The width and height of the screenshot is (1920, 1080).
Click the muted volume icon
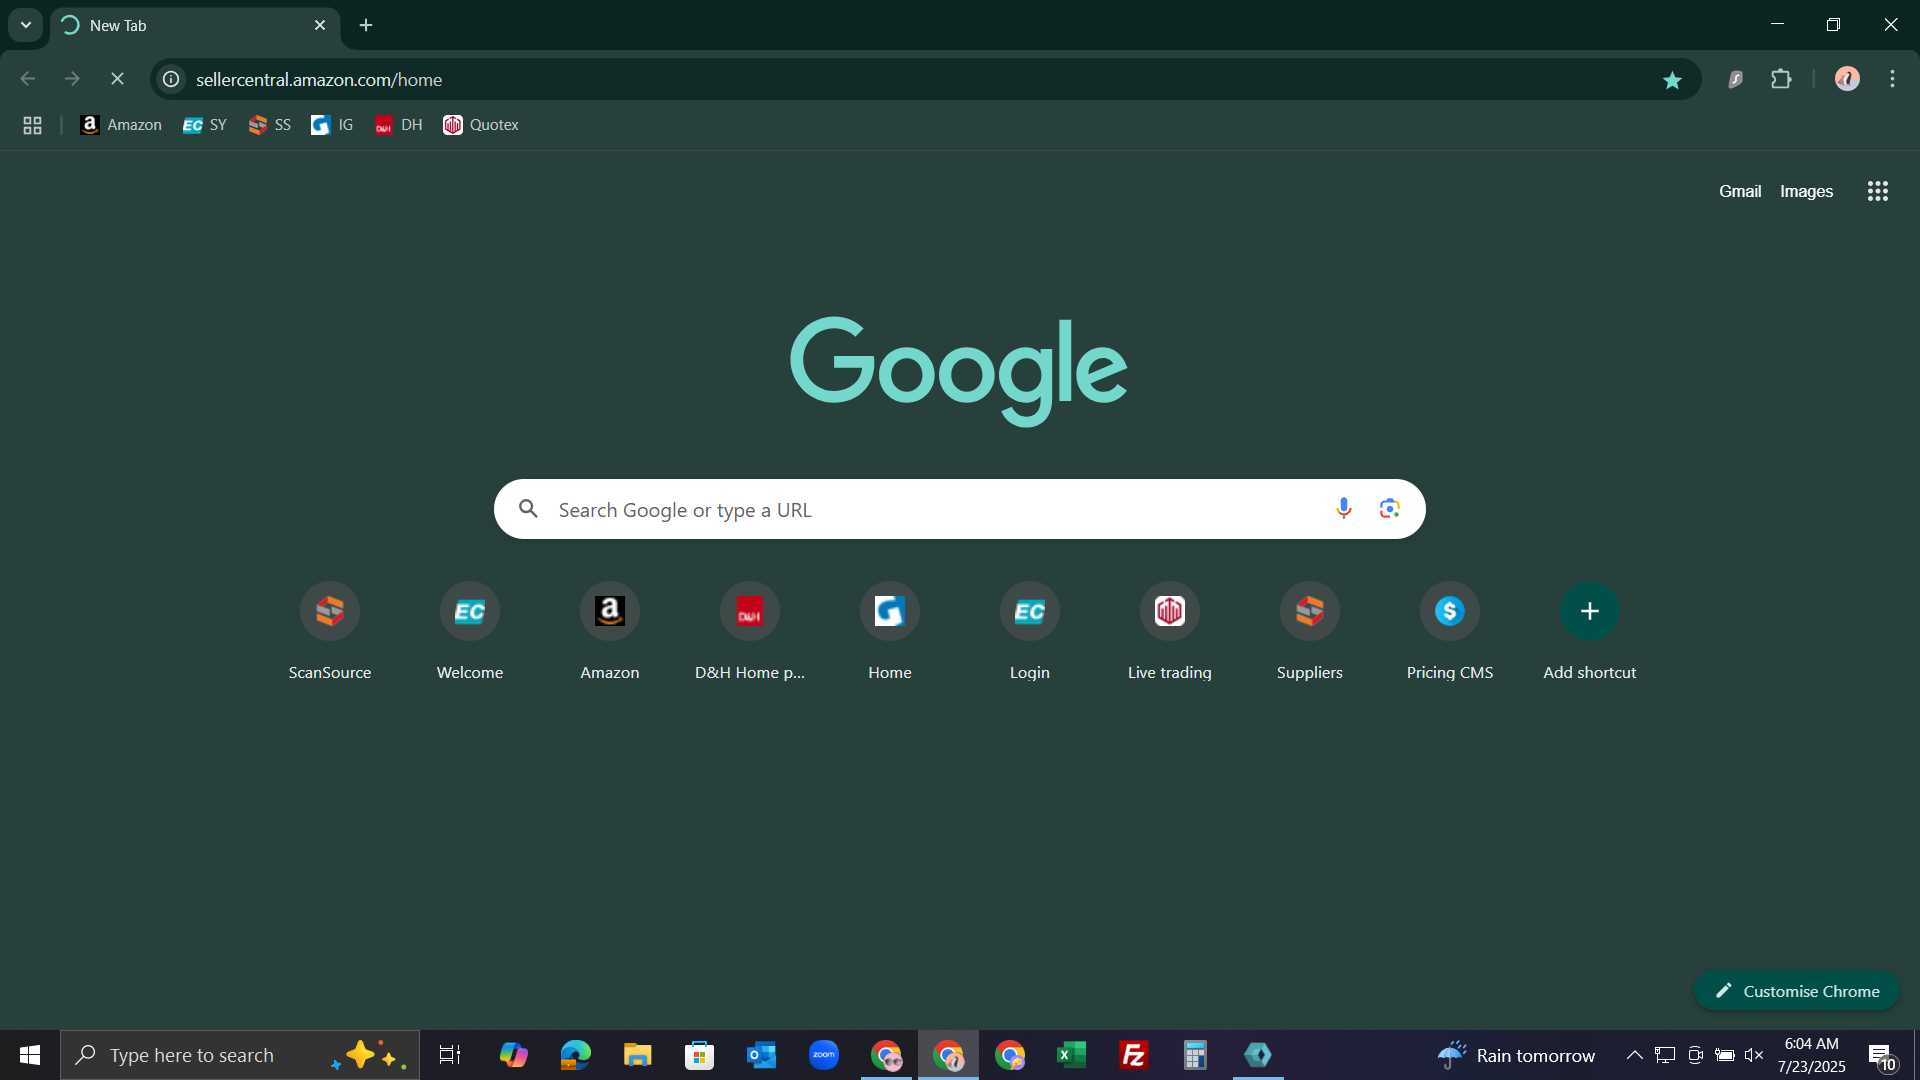(1754, 1055)
